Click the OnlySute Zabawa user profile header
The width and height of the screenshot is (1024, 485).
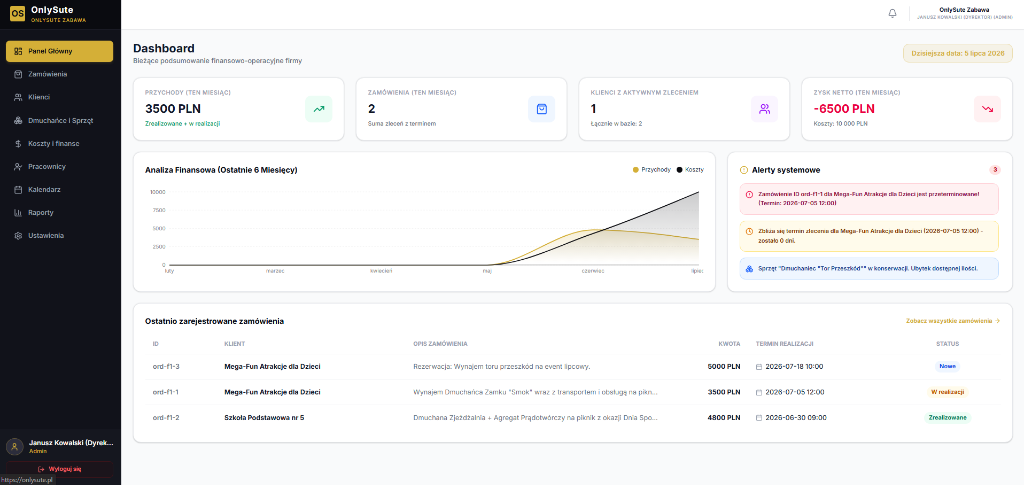[x=963, y=14]
